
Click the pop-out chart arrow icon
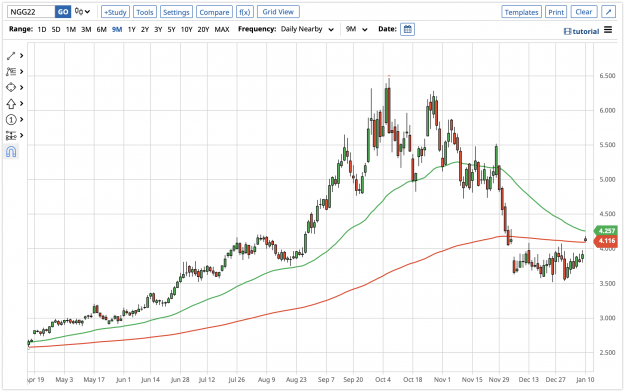[608, 12]
